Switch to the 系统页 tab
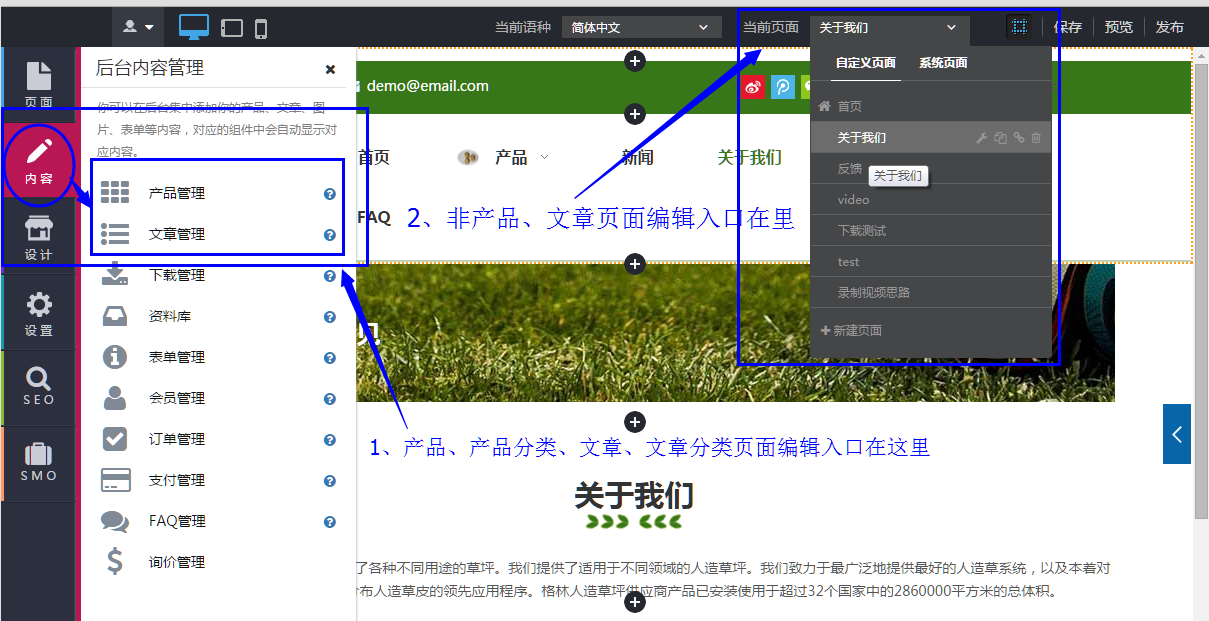 [945, 63]
